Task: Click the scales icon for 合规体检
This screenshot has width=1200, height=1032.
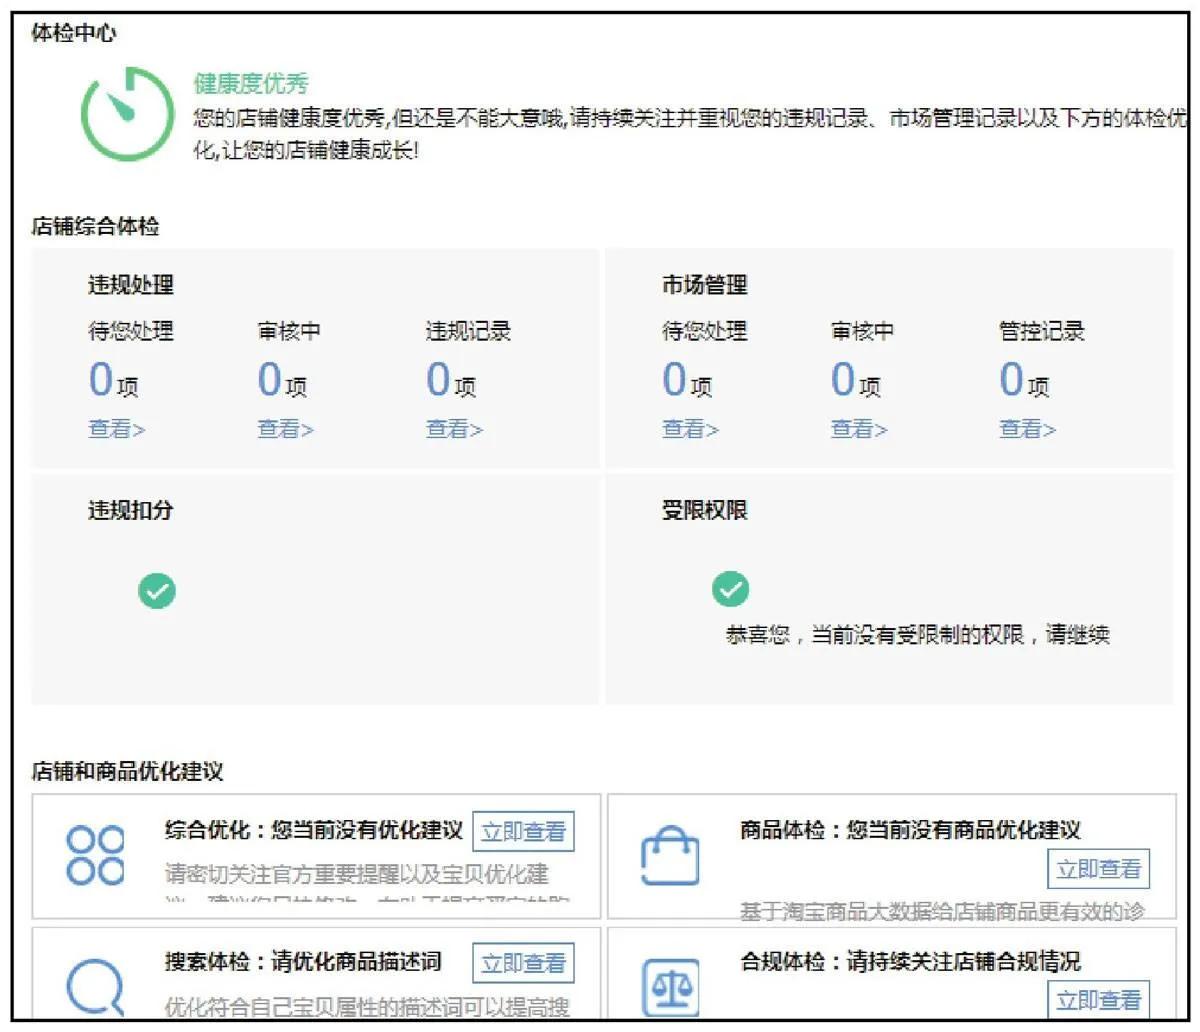Action: click(672, 985)
